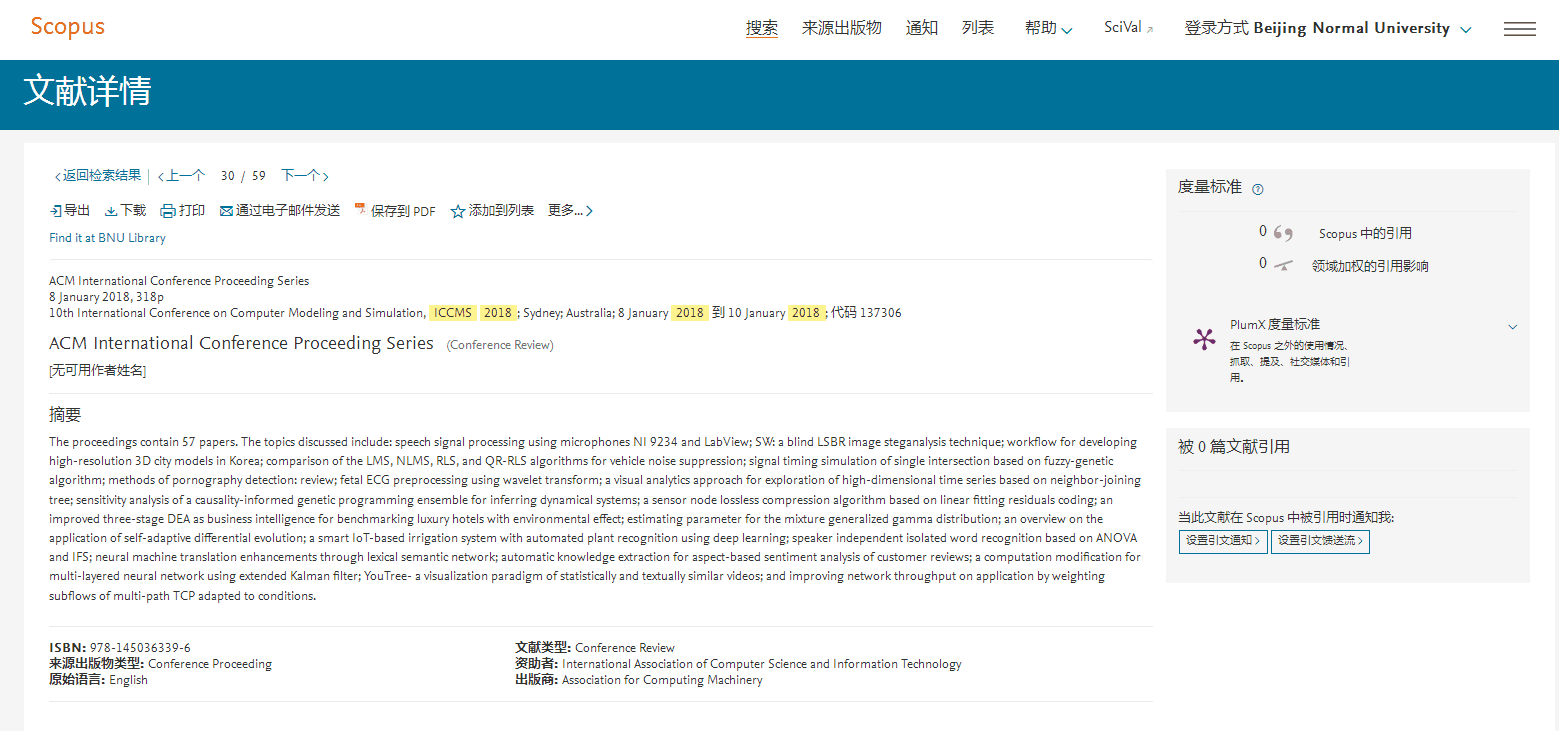Go to next record 下一个
Image resolution: width=1559 pixels, height=731 pixels.
click(x=305, y=176)
